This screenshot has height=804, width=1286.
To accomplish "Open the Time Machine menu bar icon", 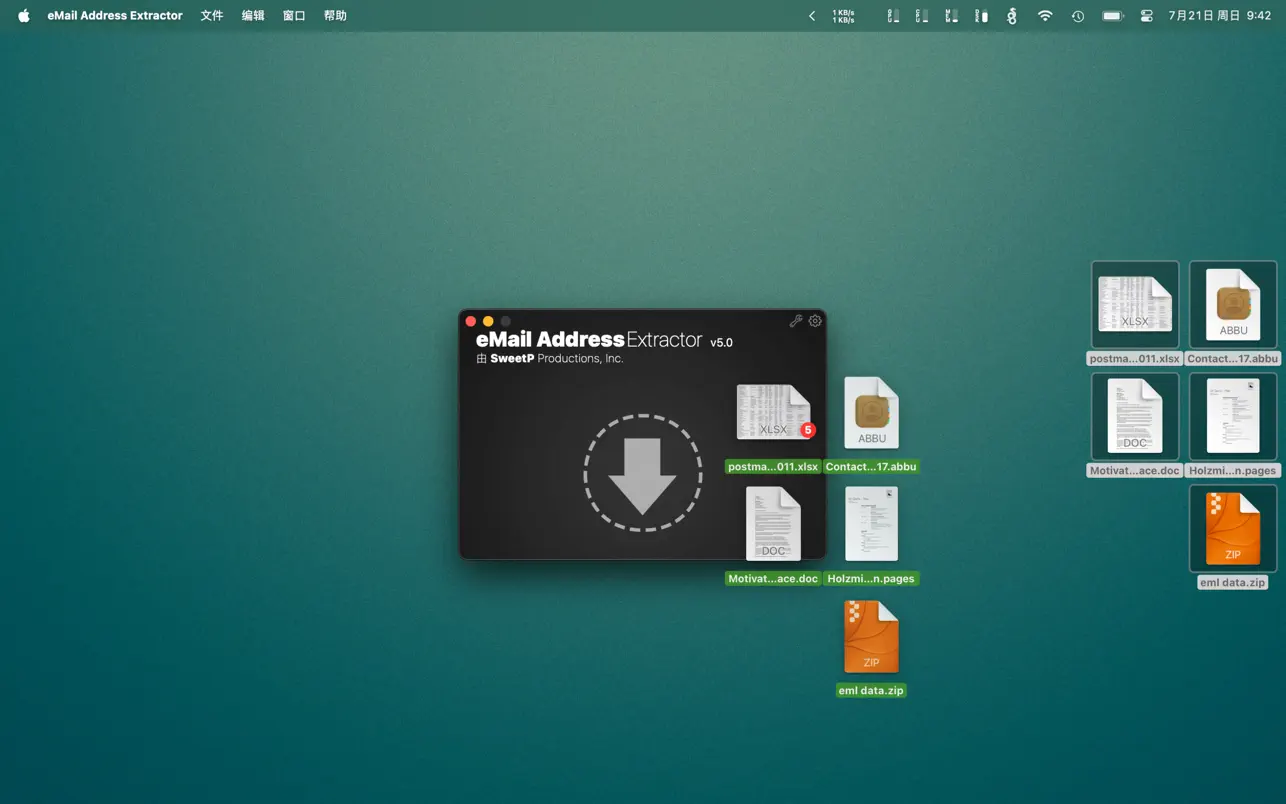I will click(x=1078, y=16).
